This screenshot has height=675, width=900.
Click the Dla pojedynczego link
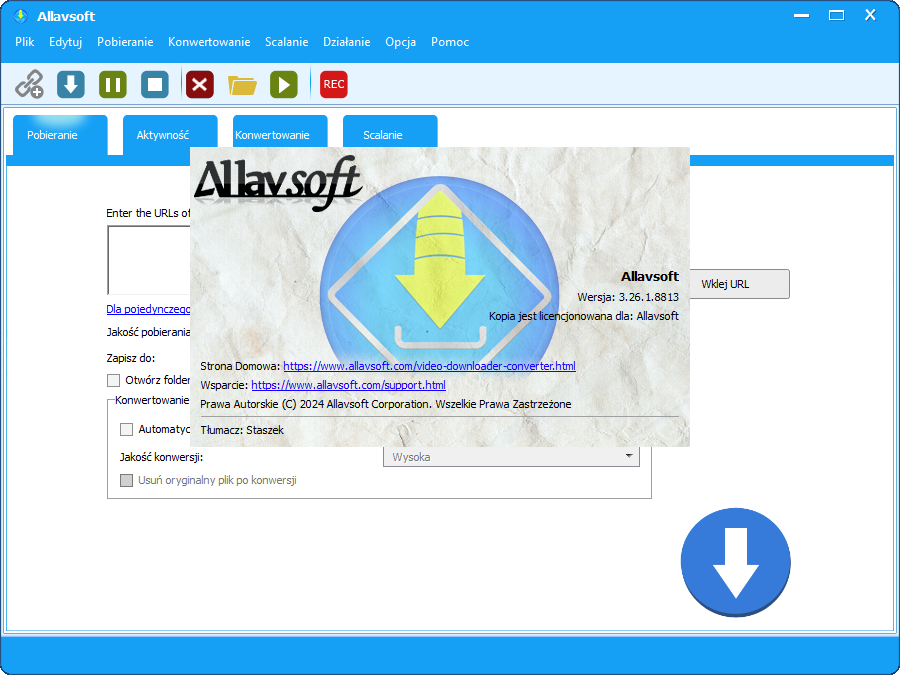[x=148, y=309]
